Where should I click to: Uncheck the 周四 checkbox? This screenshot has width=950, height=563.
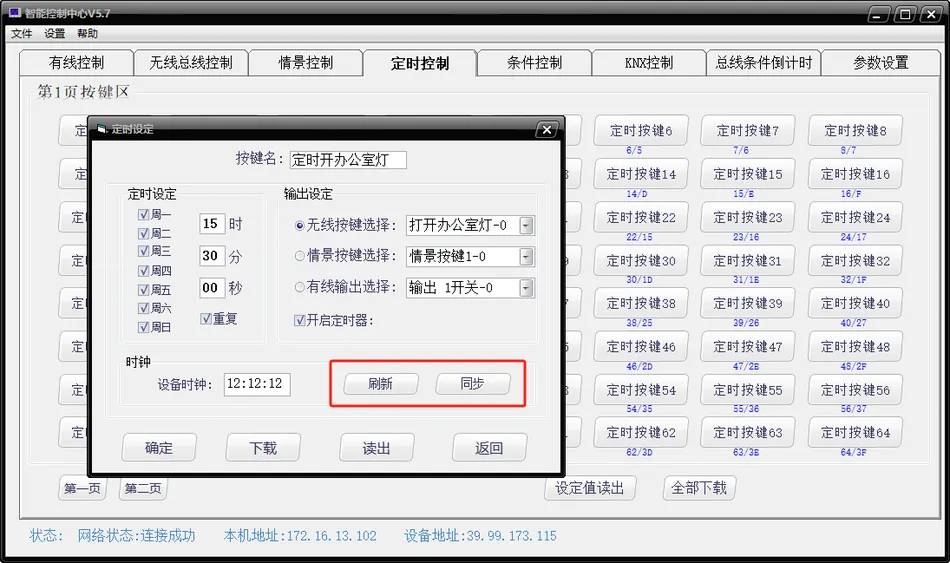[x=144, y=270]
